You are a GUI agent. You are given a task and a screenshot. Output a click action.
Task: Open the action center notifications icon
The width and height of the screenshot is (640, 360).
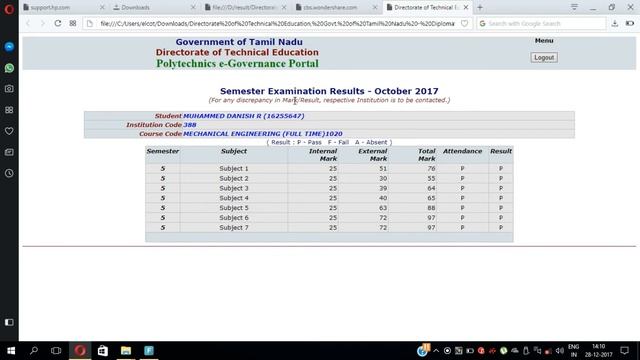pos(624,351)
